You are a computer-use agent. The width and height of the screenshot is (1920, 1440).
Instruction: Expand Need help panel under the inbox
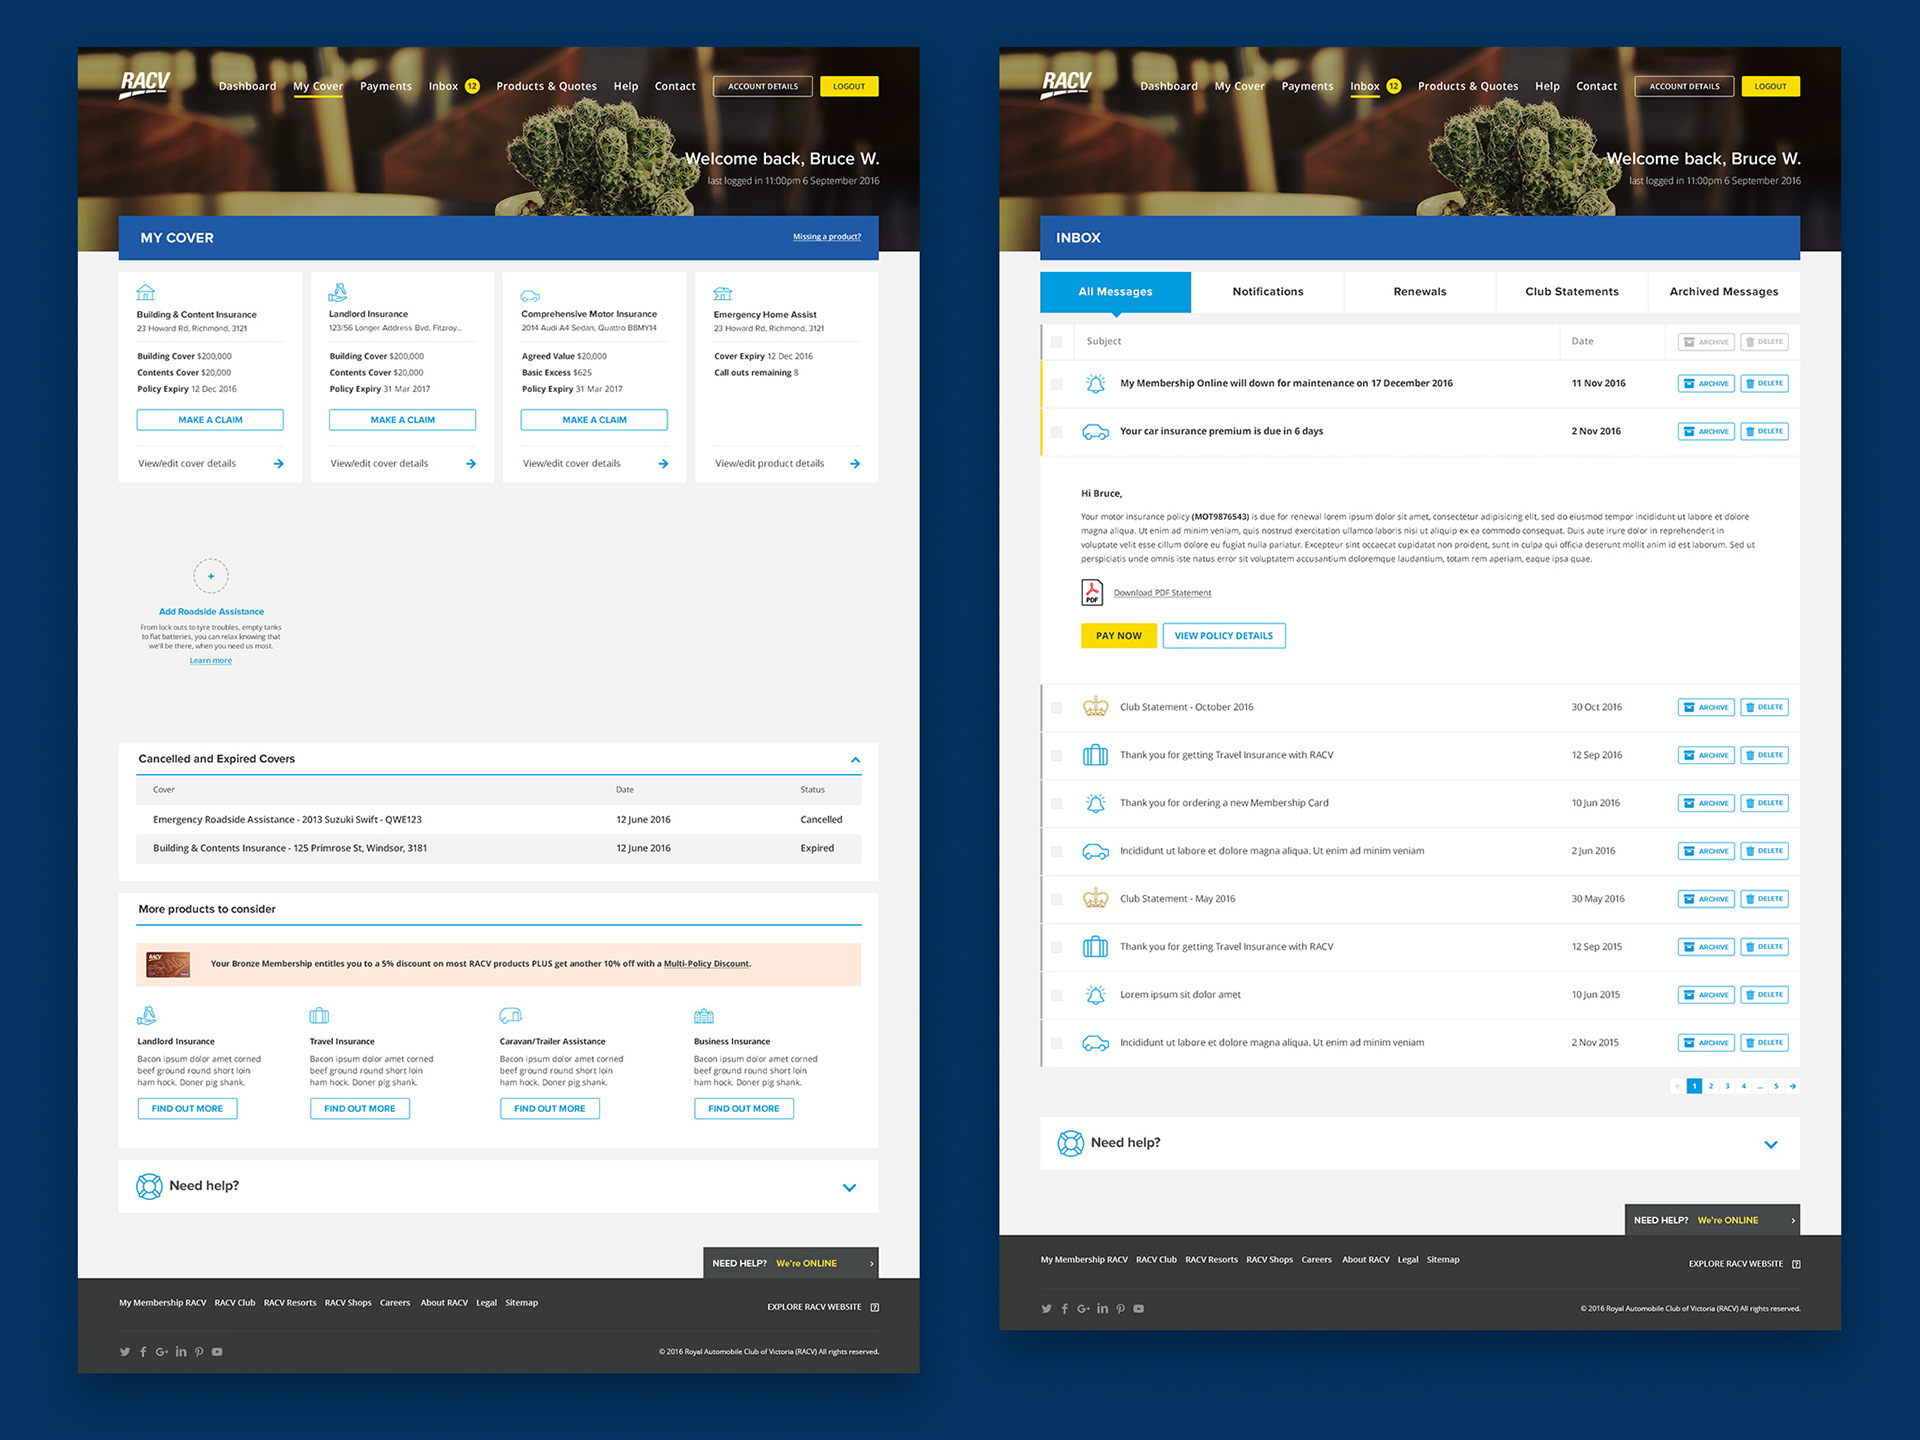[1770, 1145]
